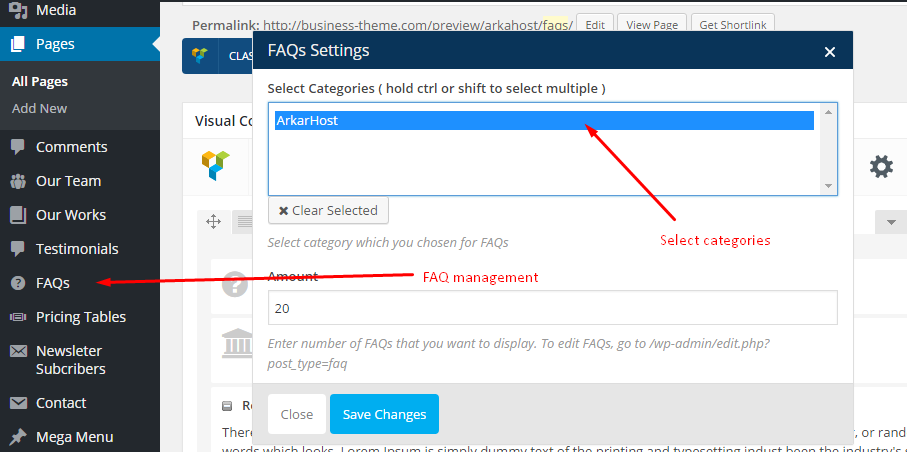The image size is (907, 452).
Task: Click the Visual Composer cube logo
Action: click(215, 165)
